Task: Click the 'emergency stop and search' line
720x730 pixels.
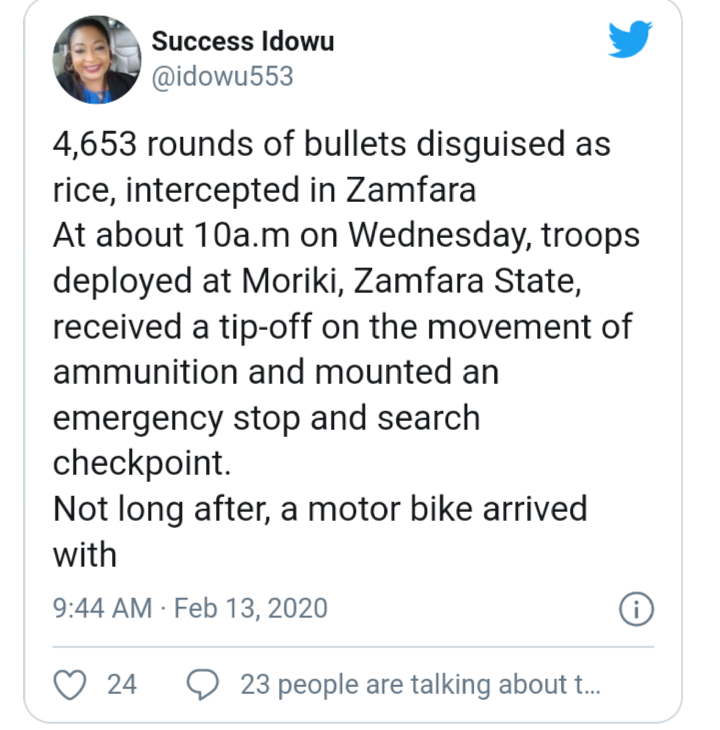Action: point(266,418)
